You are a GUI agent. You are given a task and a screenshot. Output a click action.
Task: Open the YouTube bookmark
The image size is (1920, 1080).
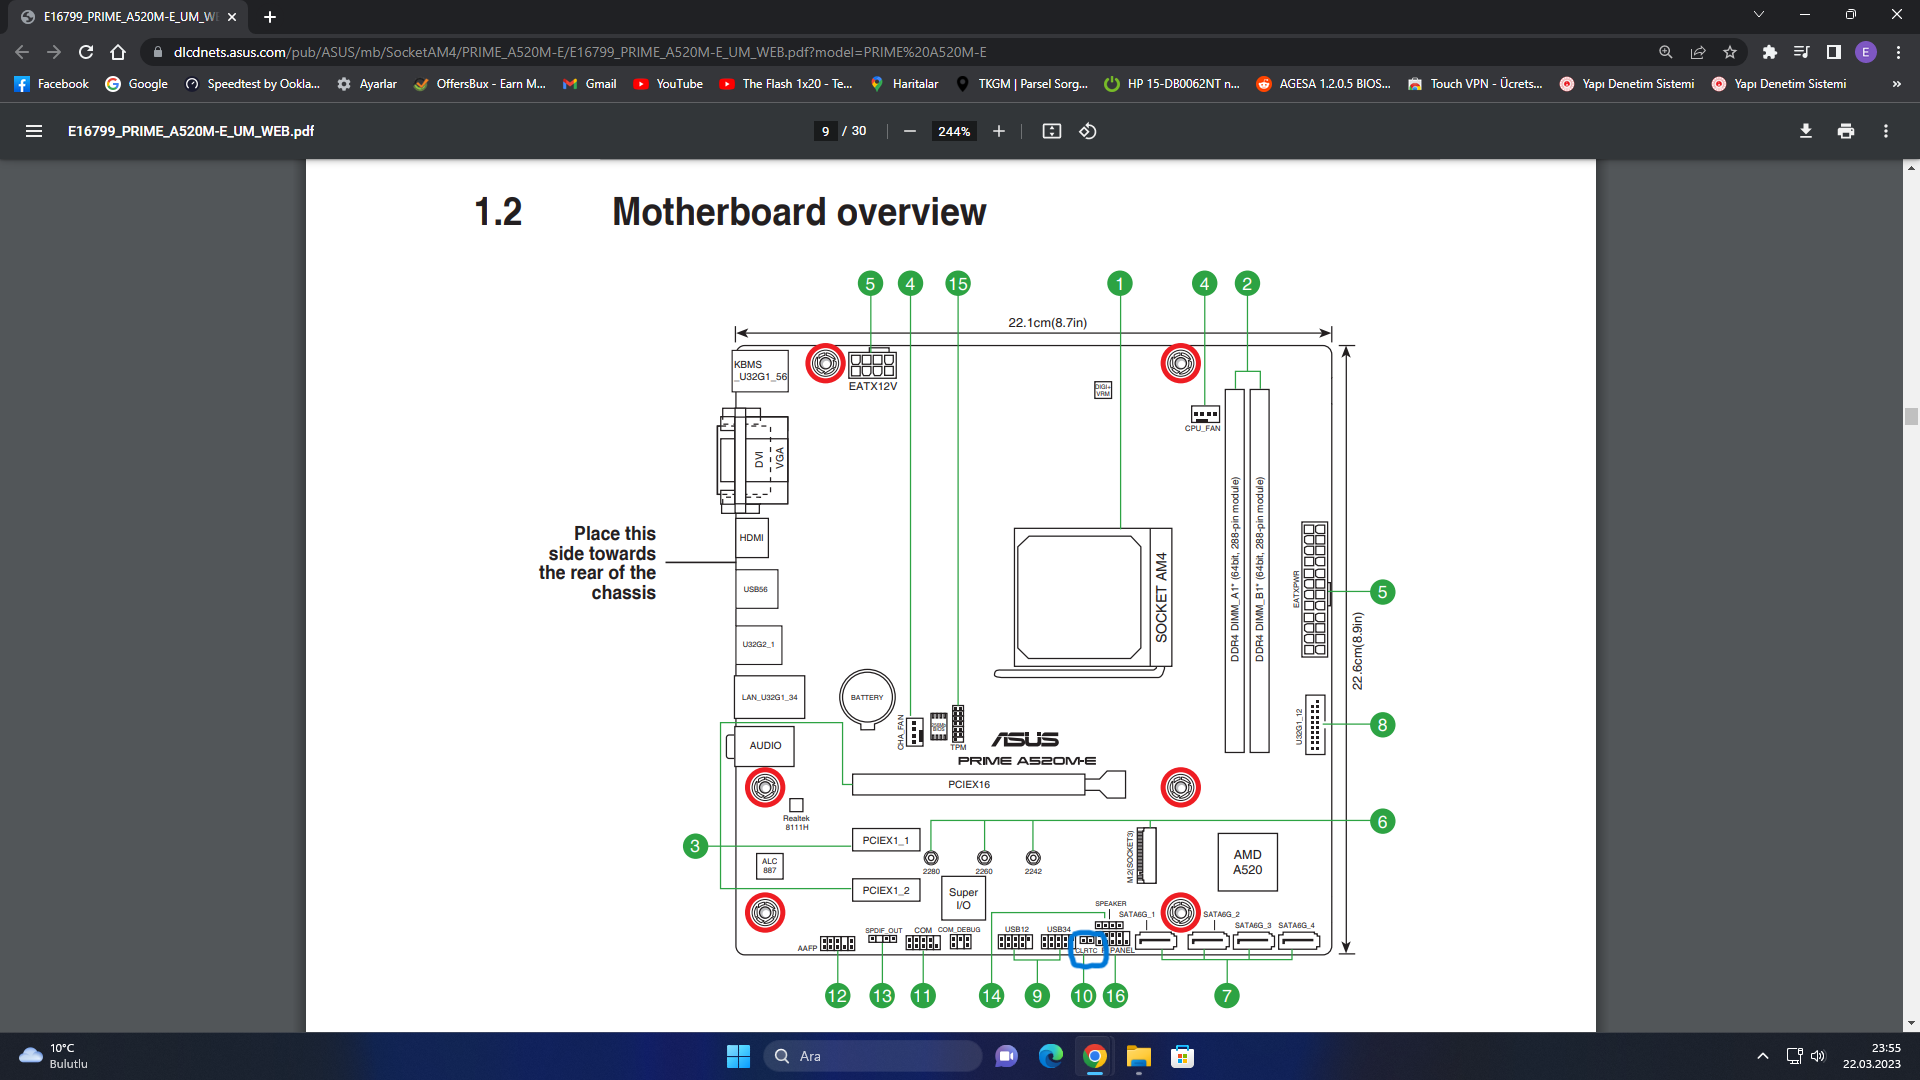(668, 84)
